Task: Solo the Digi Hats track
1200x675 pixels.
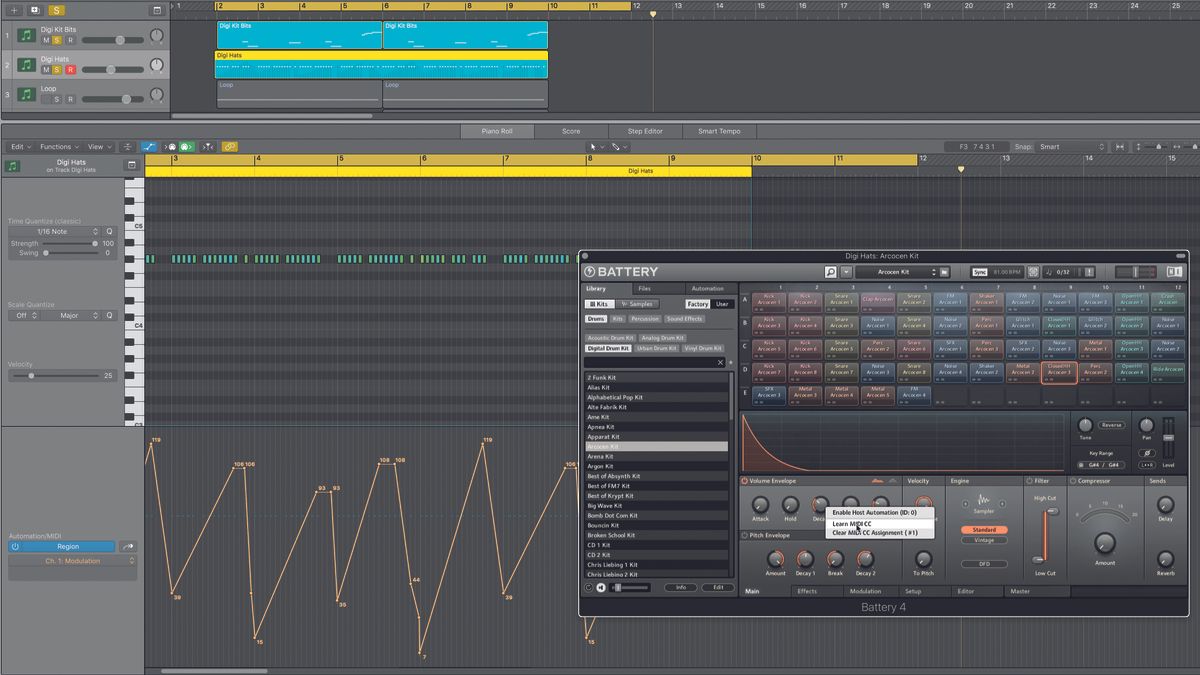Action: tap(57, 69)
